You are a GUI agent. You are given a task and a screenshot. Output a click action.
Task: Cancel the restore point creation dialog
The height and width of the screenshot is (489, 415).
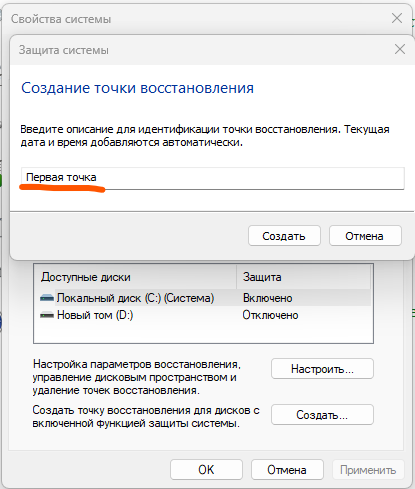click(x=365, y=236)
